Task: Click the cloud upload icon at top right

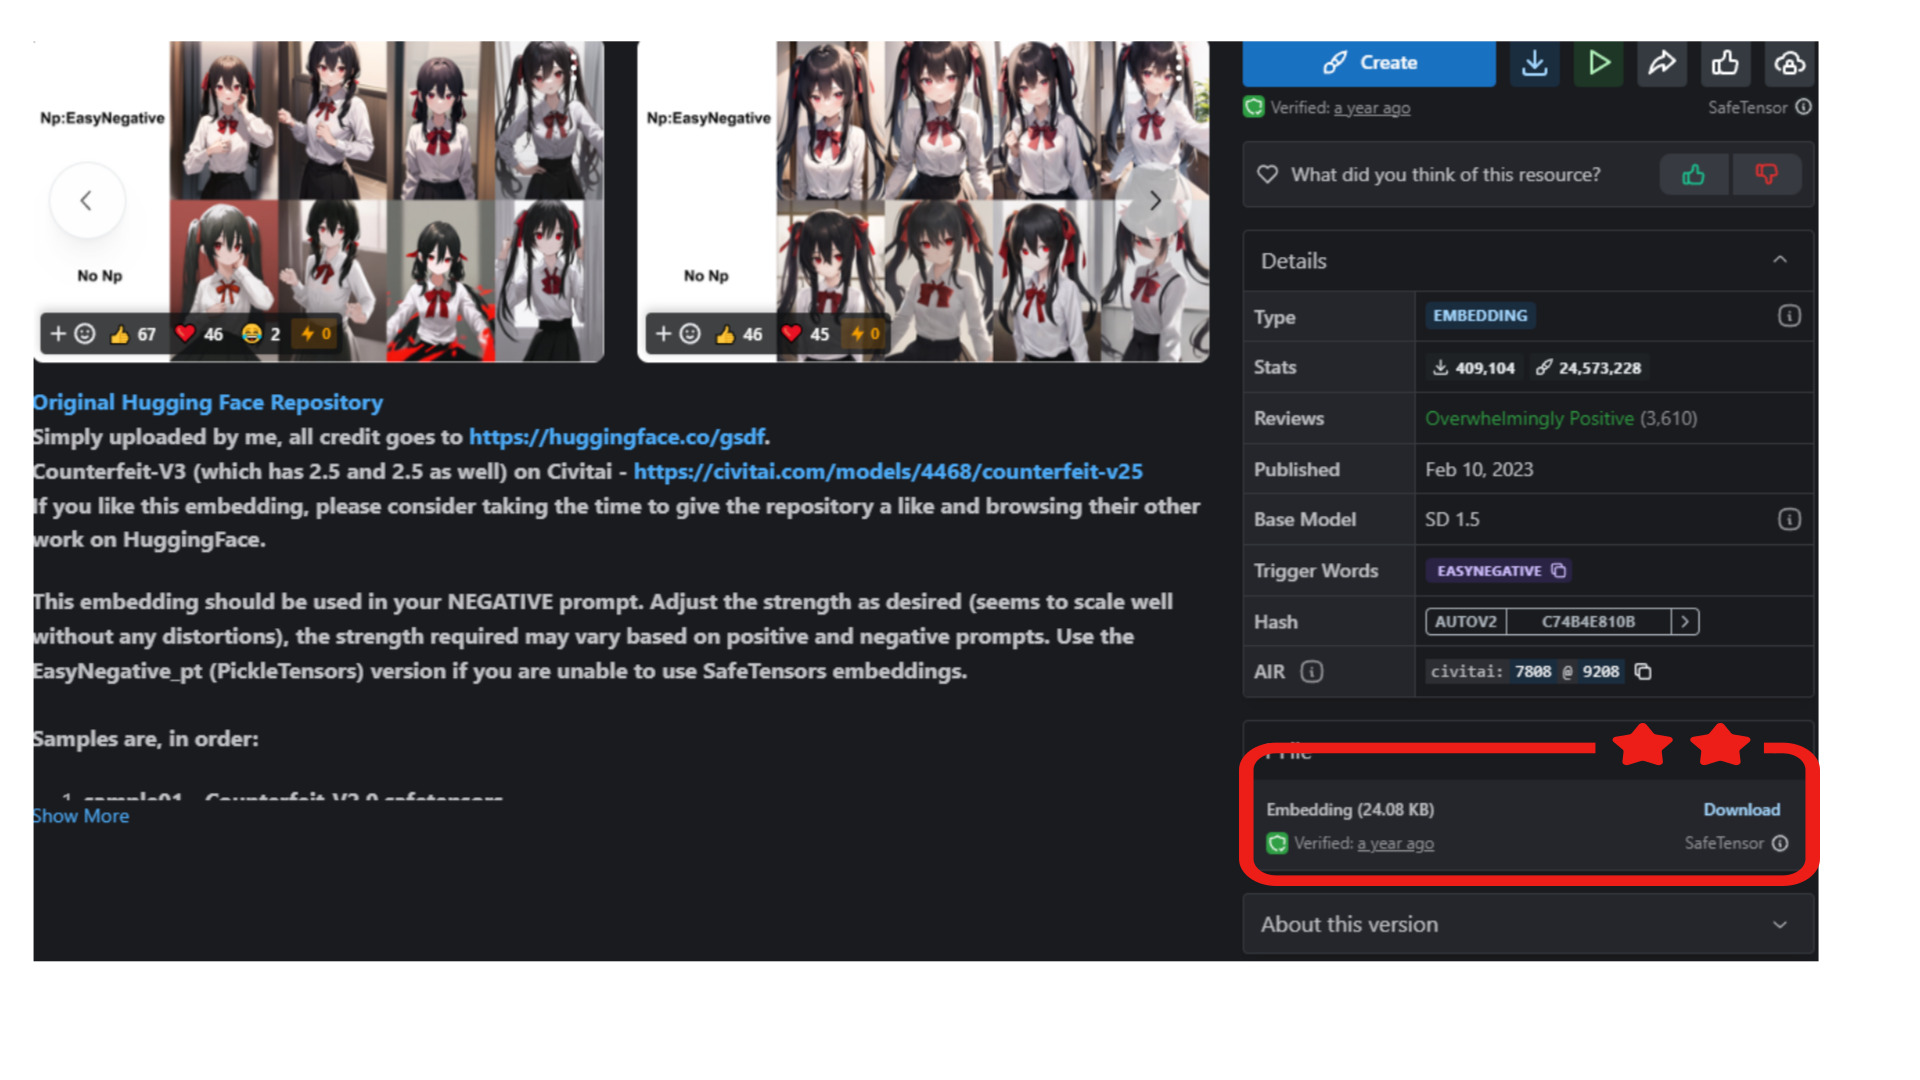Action: (1789, 63)
